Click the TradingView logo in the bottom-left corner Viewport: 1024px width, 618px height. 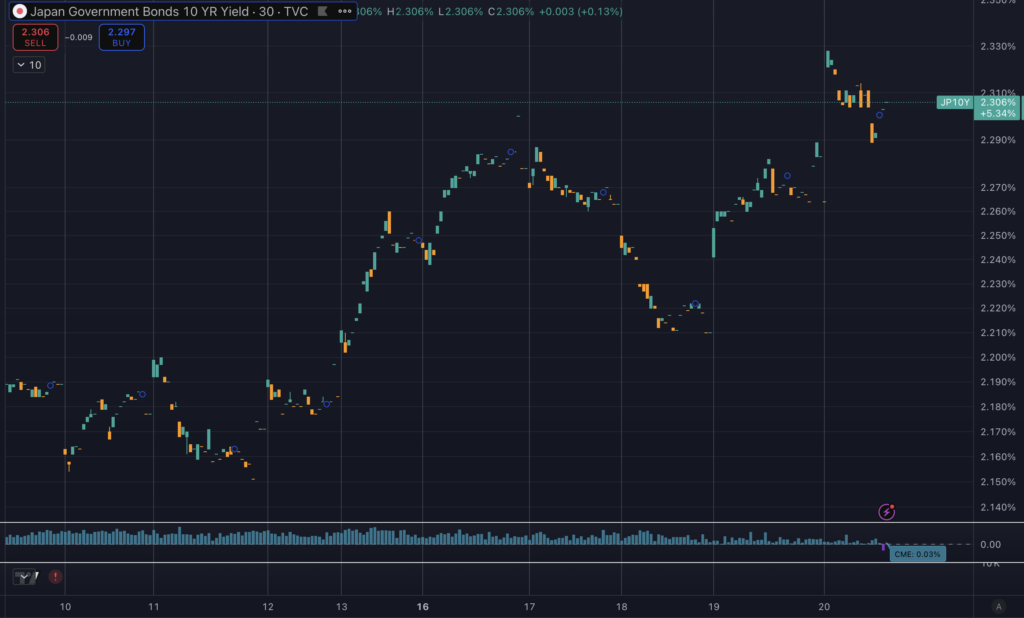(x=24, y=577)
